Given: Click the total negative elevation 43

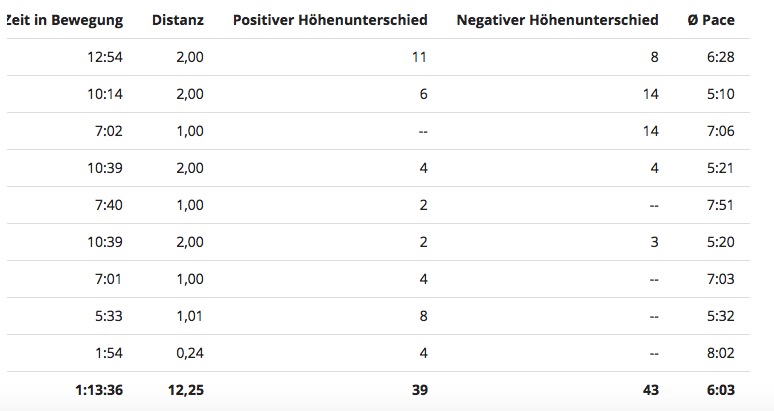Looking at the screenshot, I should [x=650, y=390].
